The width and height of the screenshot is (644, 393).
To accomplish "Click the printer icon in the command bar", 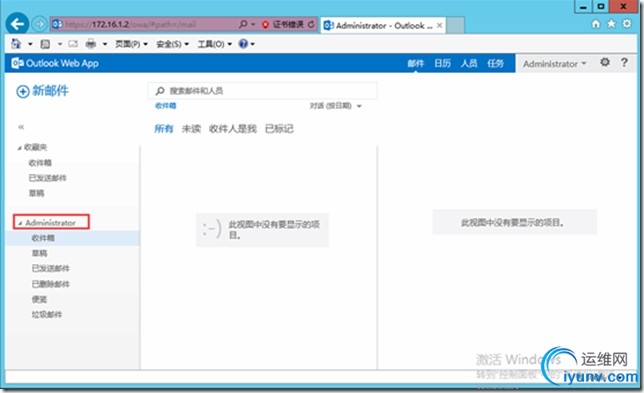I will pos(91,44).
